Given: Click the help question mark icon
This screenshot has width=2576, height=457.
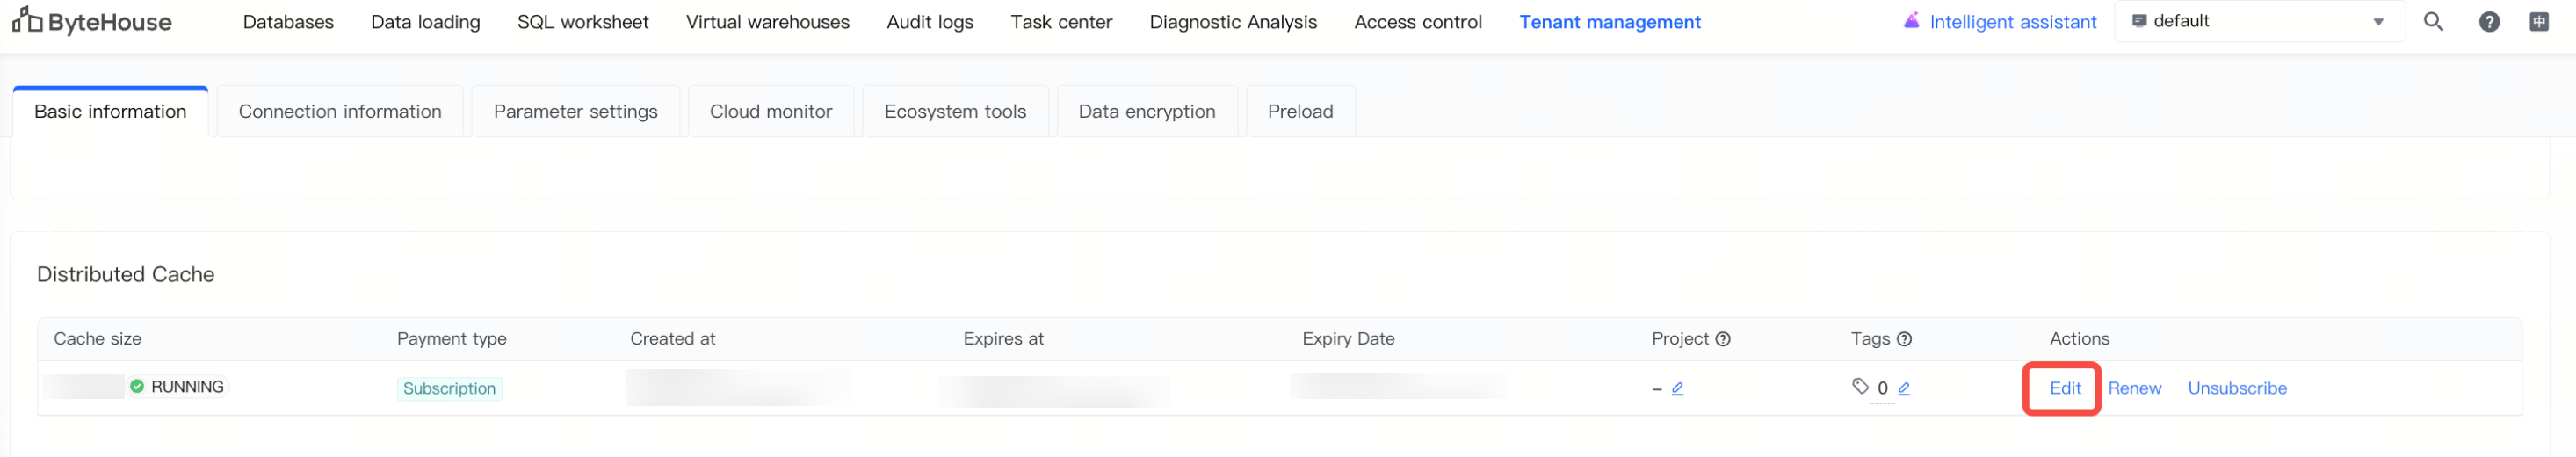Looking at the screenshot, I should 2489,22.
